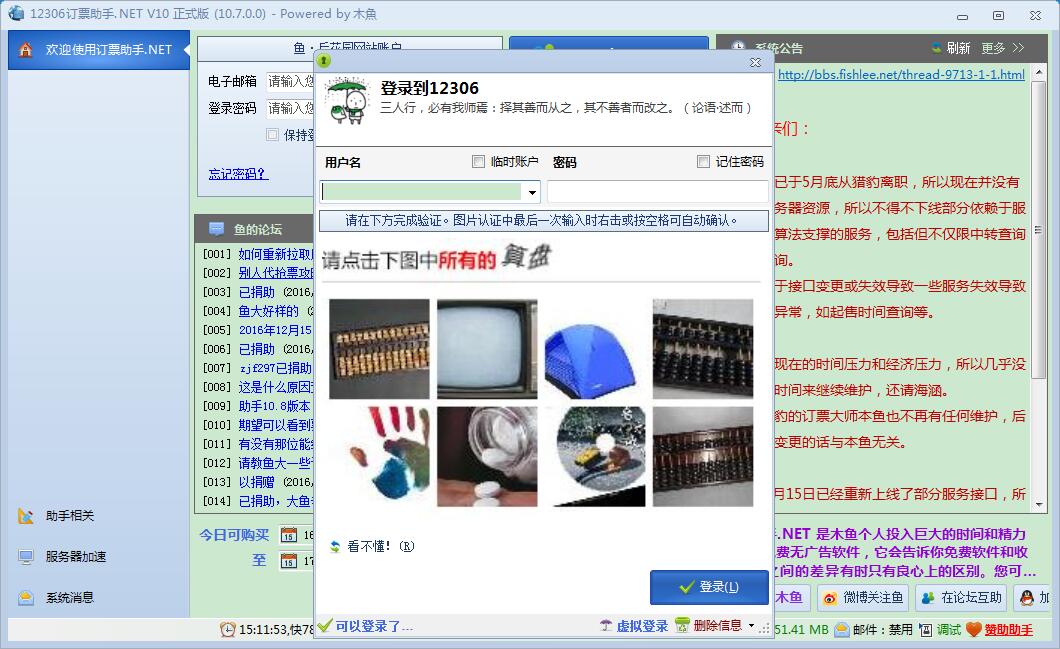Viewport: 1060px width, 649px height.
Task: Select the first abacus captcha image
Action: pyautogui.click(x=379, y=349)
